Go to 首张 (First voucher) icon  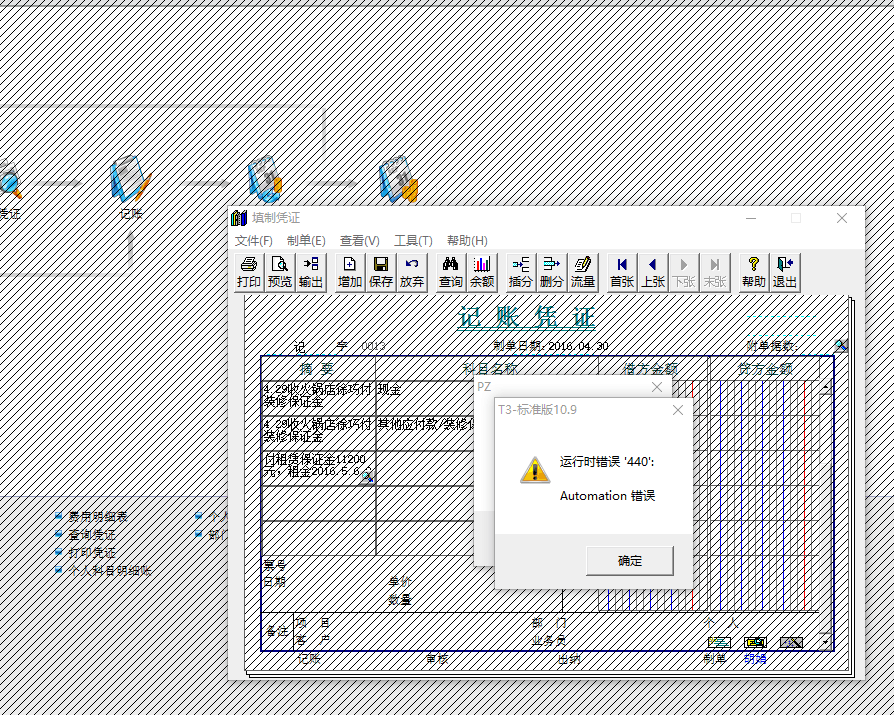(622, 272)
